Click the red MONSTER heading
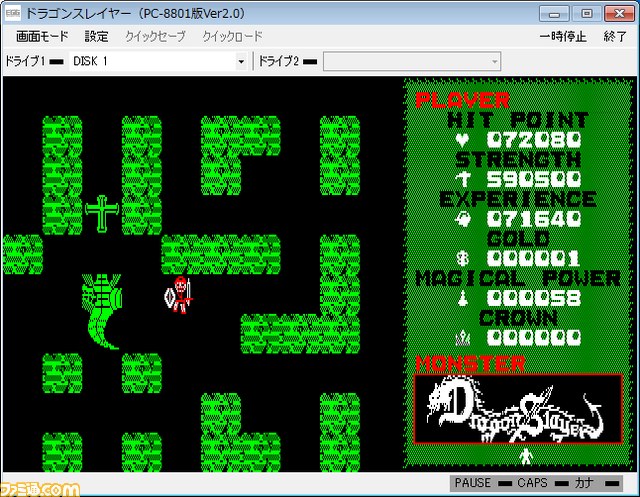Image resolution: width=640 pixels, height=497 pixels. click(x=470, y=364)
